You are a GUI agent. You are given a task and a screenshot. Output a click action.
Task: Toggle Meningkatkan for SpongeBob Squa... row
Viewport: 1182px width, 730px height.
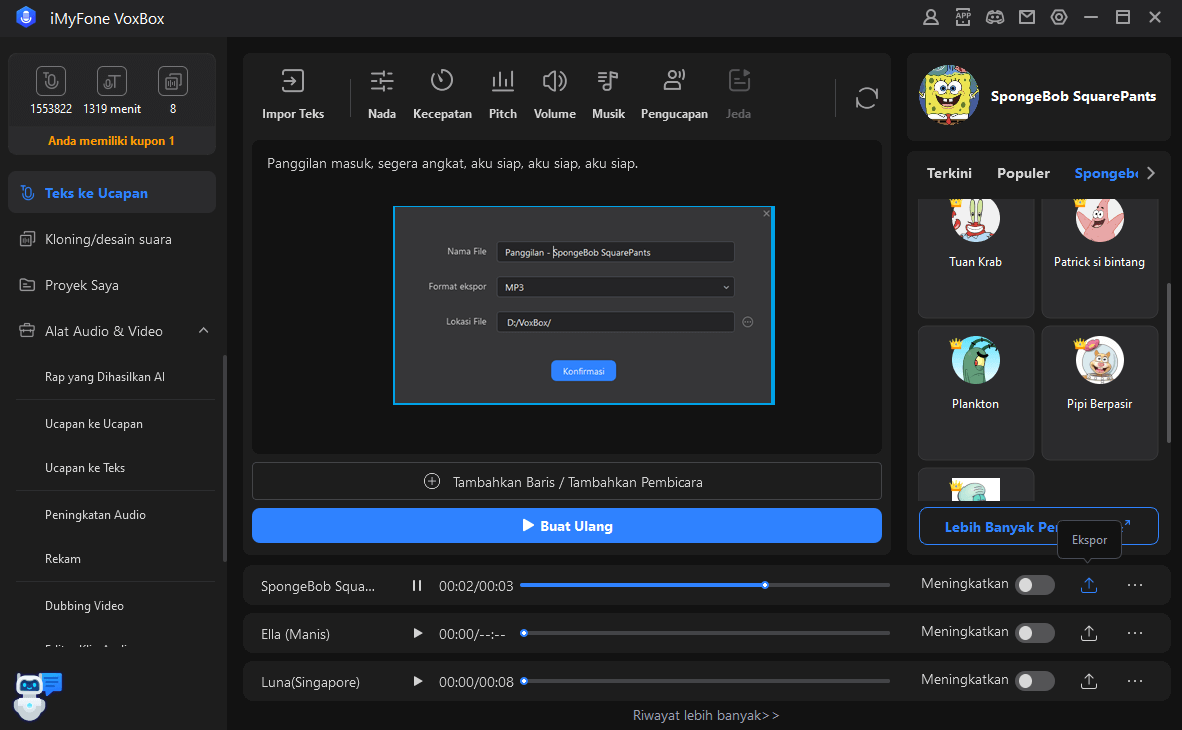point(1034,585)
